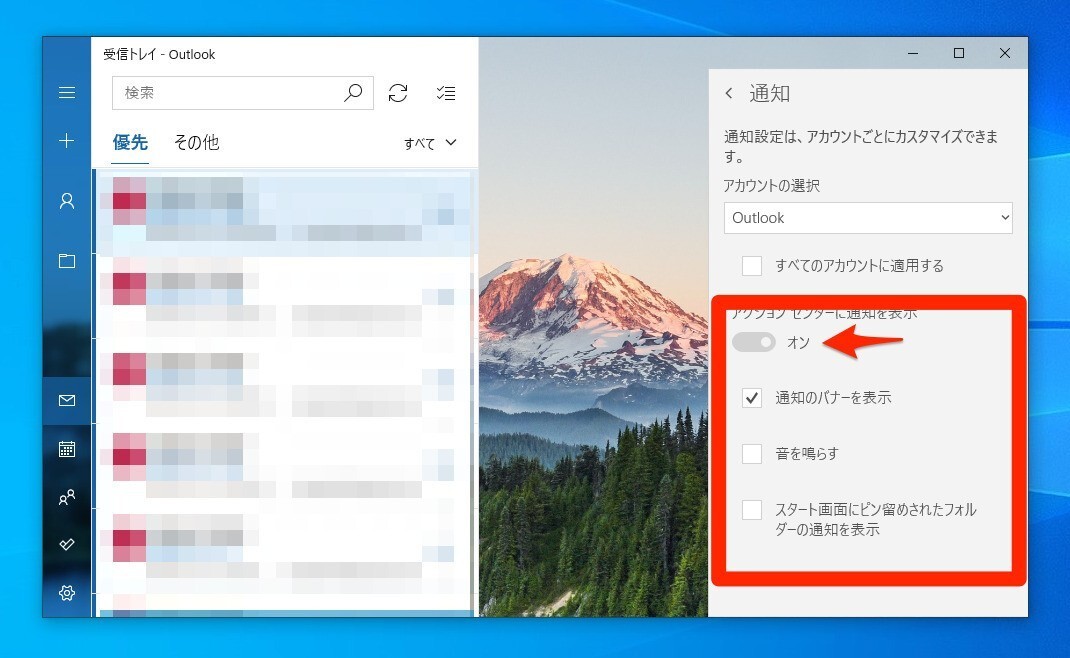1070x658 pixels.
Task: Enable スタート画面にピン留めされたフォルダー notification checkbox
Action: point(752,509)
